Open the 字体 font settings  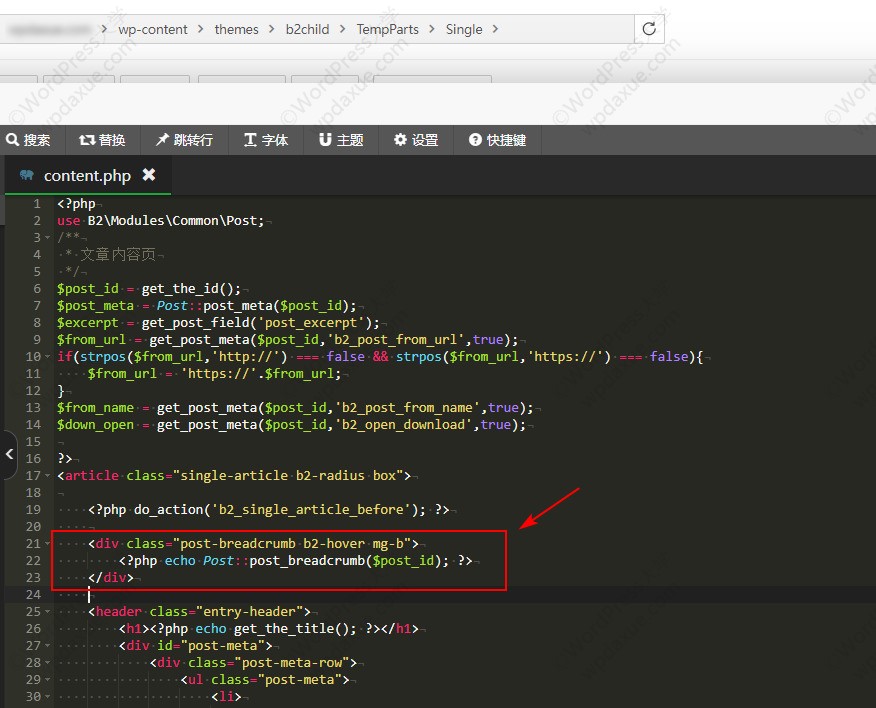(266, 140)
